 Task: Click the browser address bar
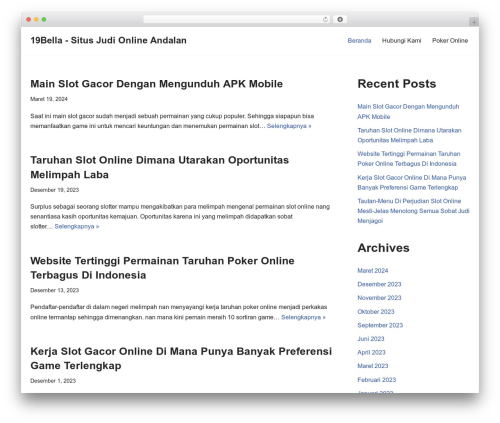pos(237,20)
